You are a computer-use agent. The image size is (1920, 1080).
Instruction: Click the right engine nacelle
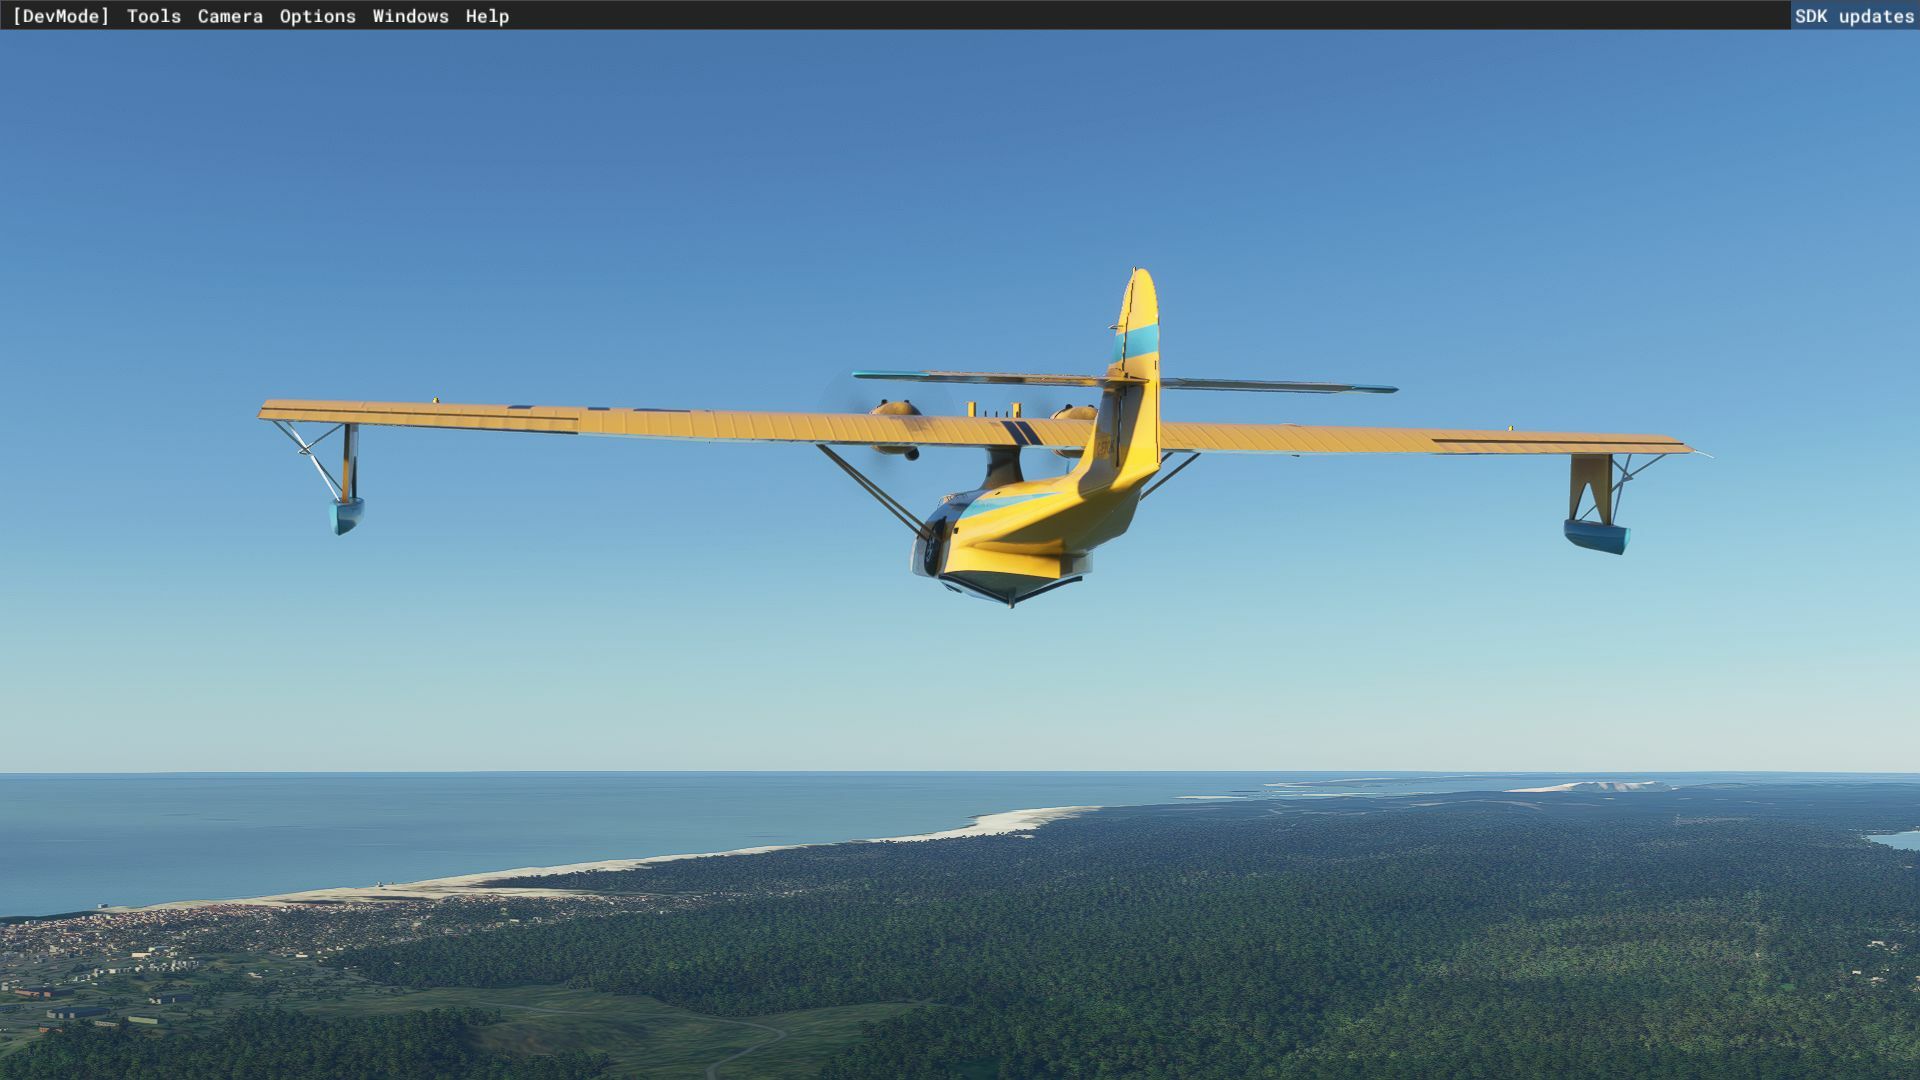point(1075,414)
